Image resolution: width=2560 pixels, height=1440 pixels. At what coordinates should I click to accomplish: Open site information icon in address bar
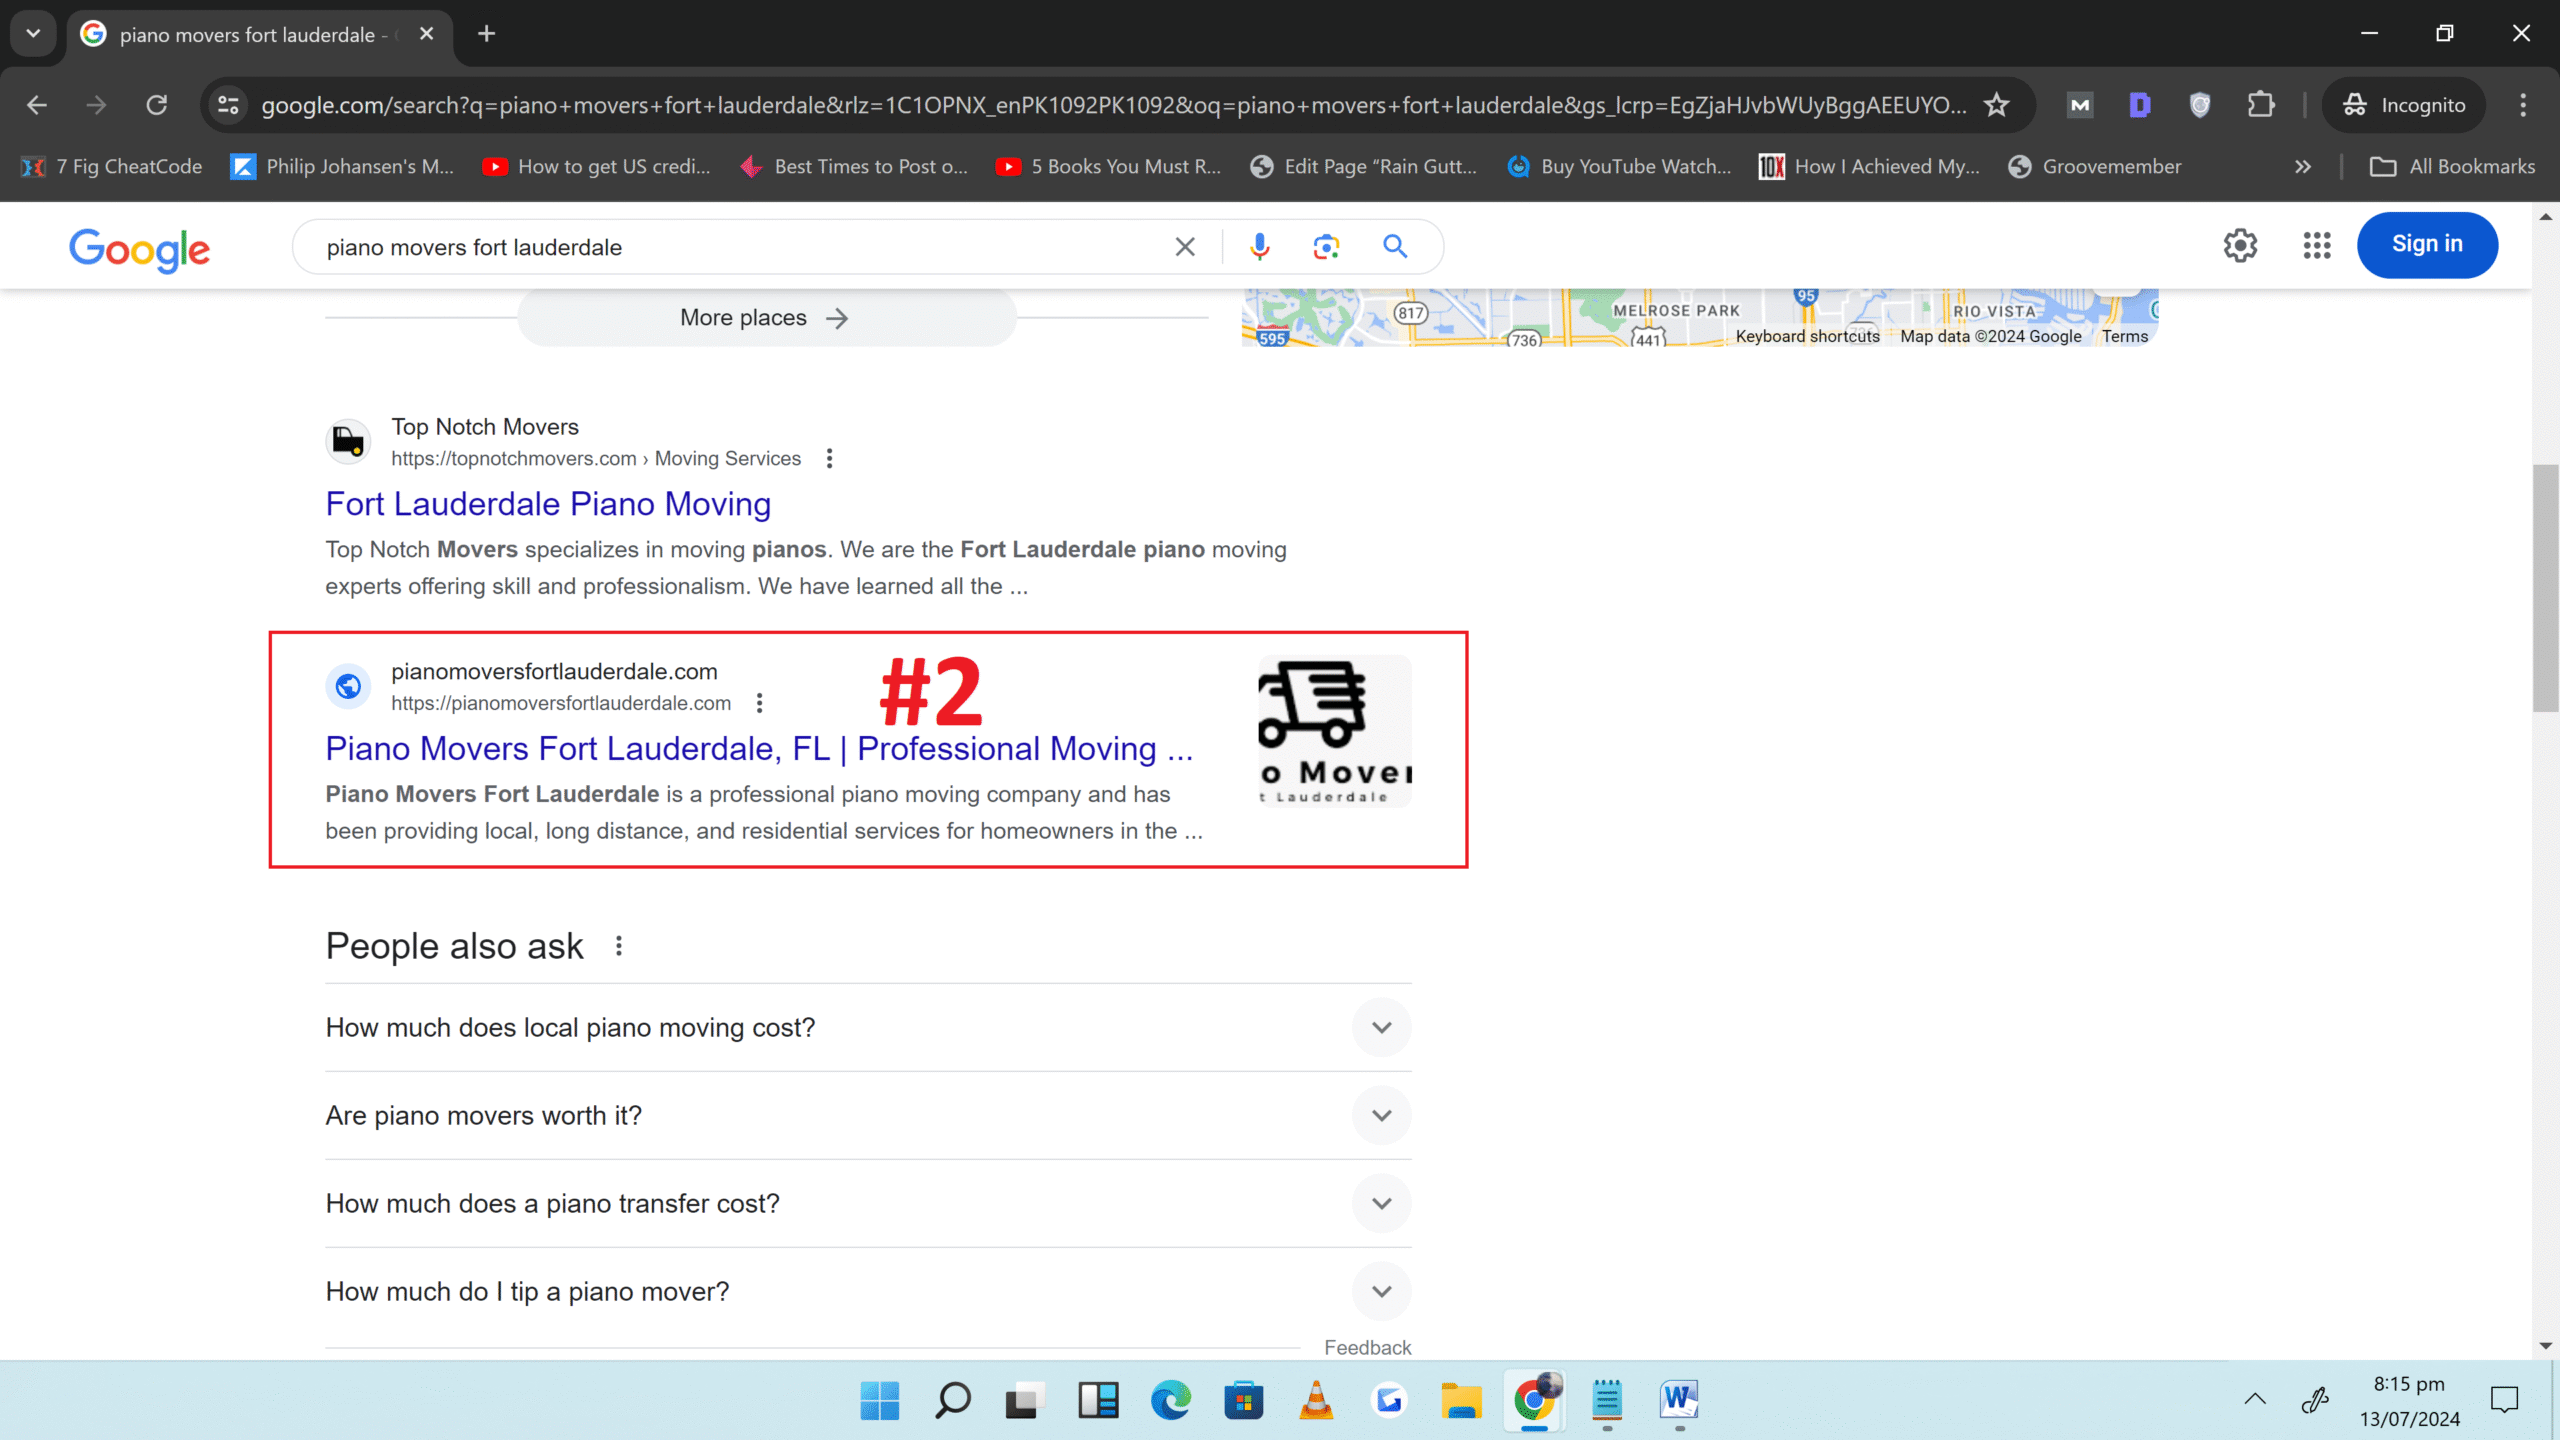click(x=228, y=105)
